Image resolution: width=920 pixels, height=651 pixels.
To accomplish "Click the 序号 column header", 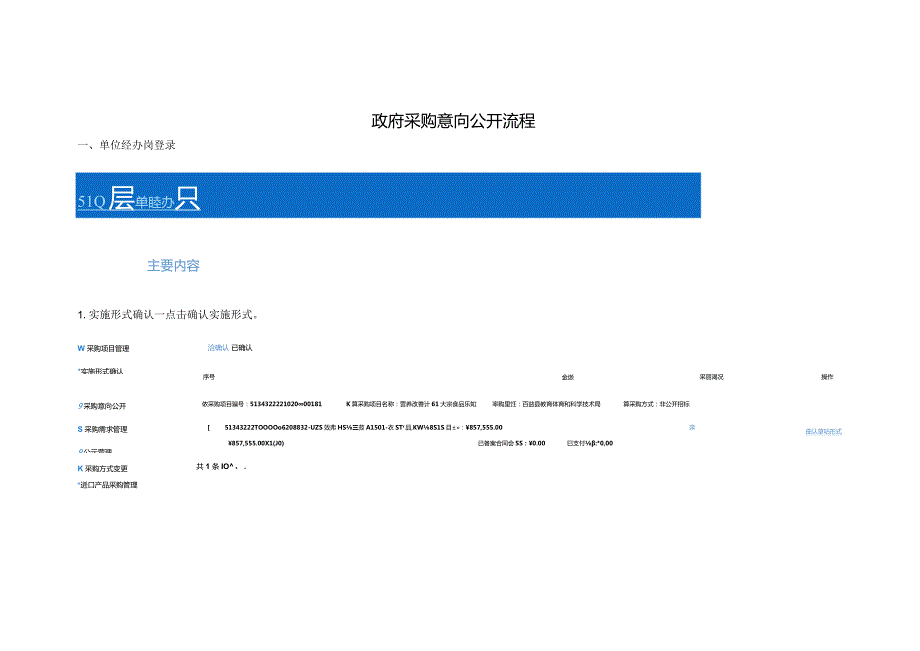I will (209, 377).
